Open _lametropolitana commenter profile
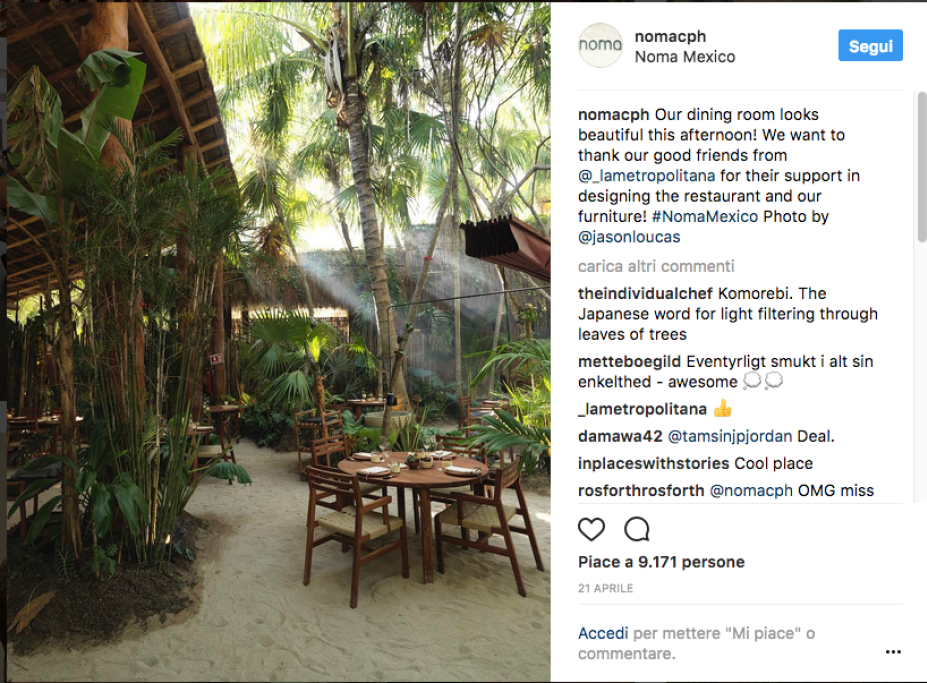Screen dimensions: 927x683 click(642, 409)
